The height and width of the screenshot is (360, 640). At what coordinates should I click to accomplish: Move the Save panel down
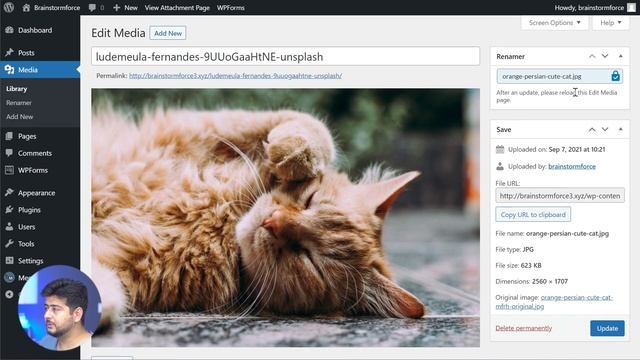[x=605, y=129]
